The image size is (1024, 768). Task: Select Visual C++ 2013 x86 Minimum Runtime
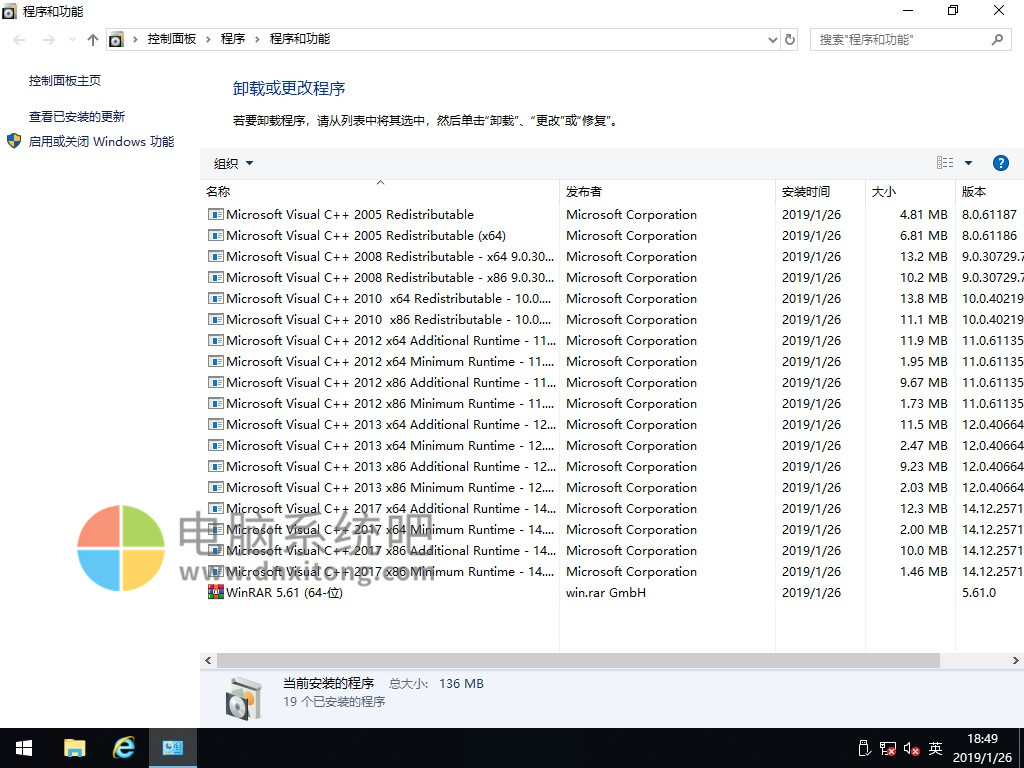611,487
